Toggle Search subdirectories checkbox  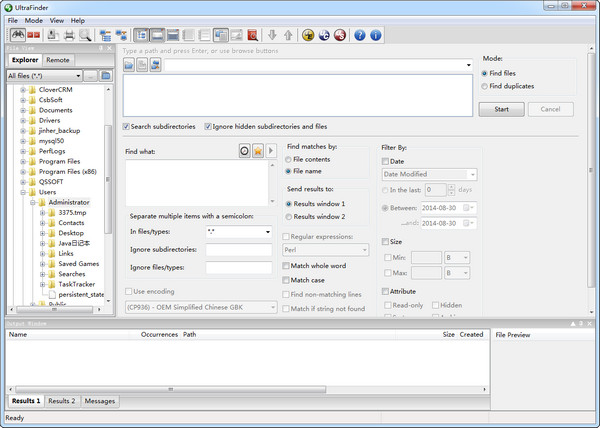point(126,126)
